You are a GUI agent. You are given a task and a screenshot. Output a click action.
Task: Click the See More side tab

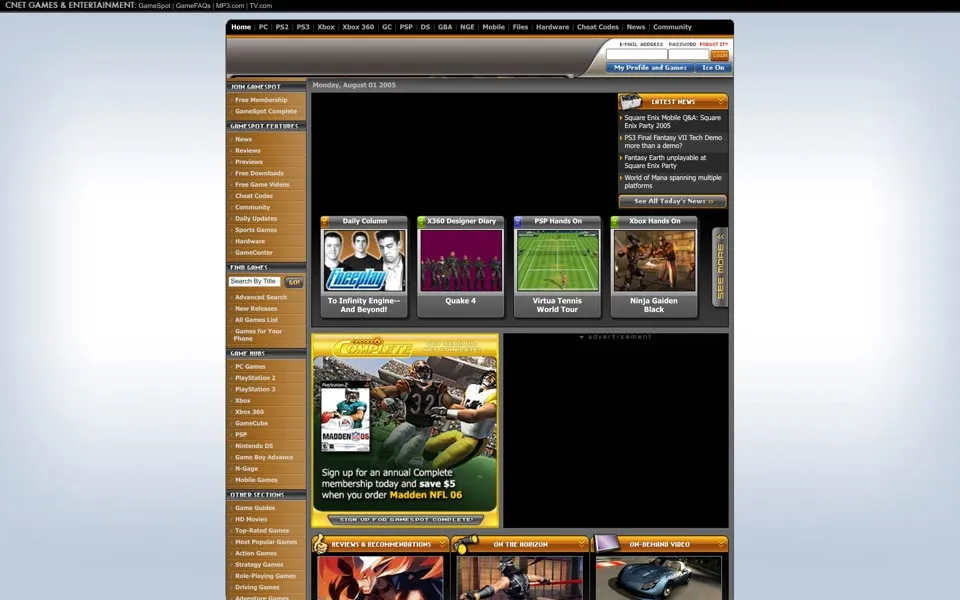(720, 266)
